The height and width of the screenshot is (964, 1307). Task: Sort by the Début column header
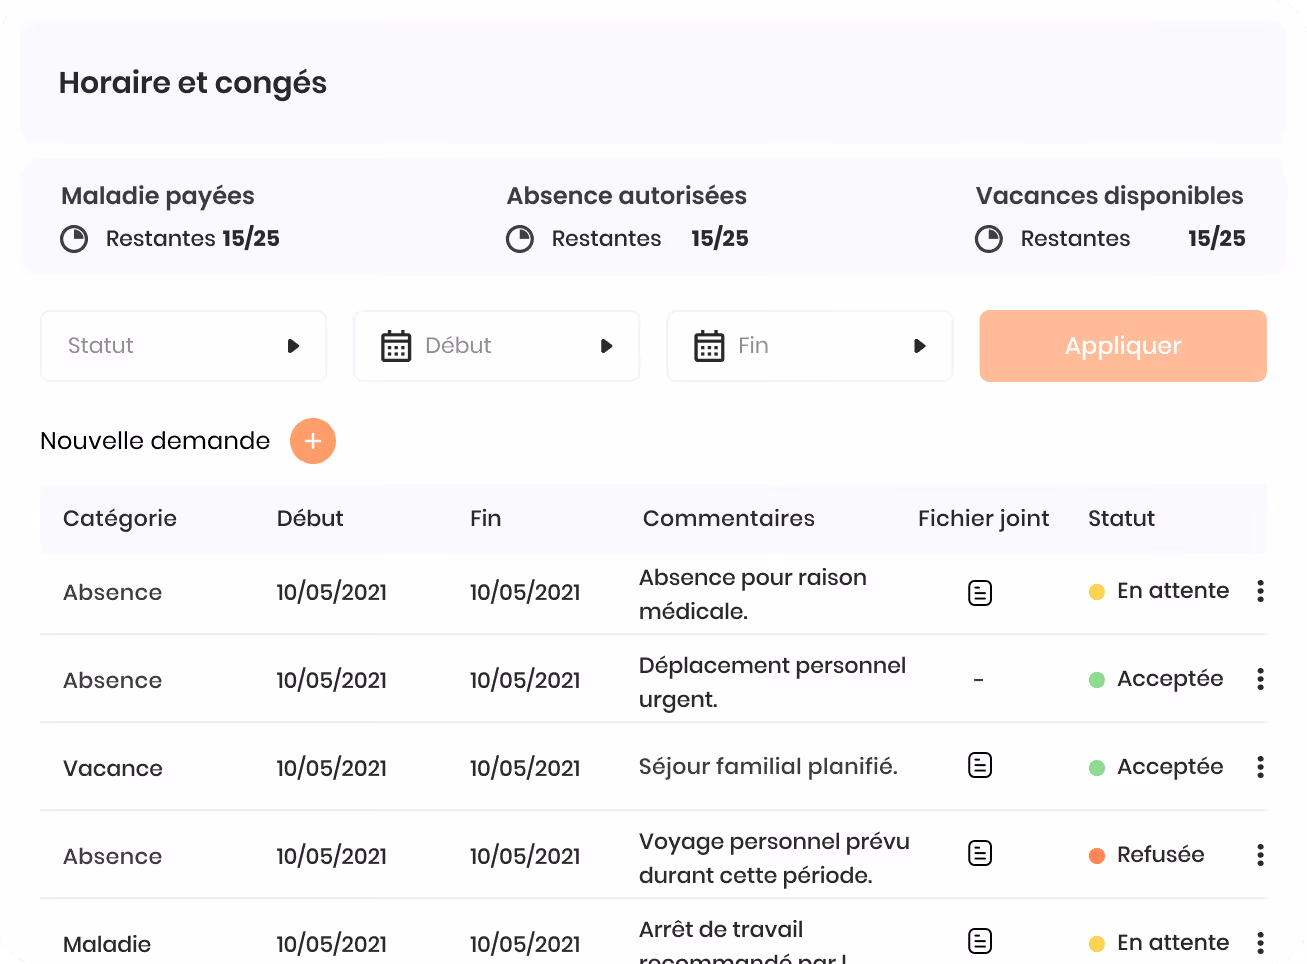pos(310,518)
